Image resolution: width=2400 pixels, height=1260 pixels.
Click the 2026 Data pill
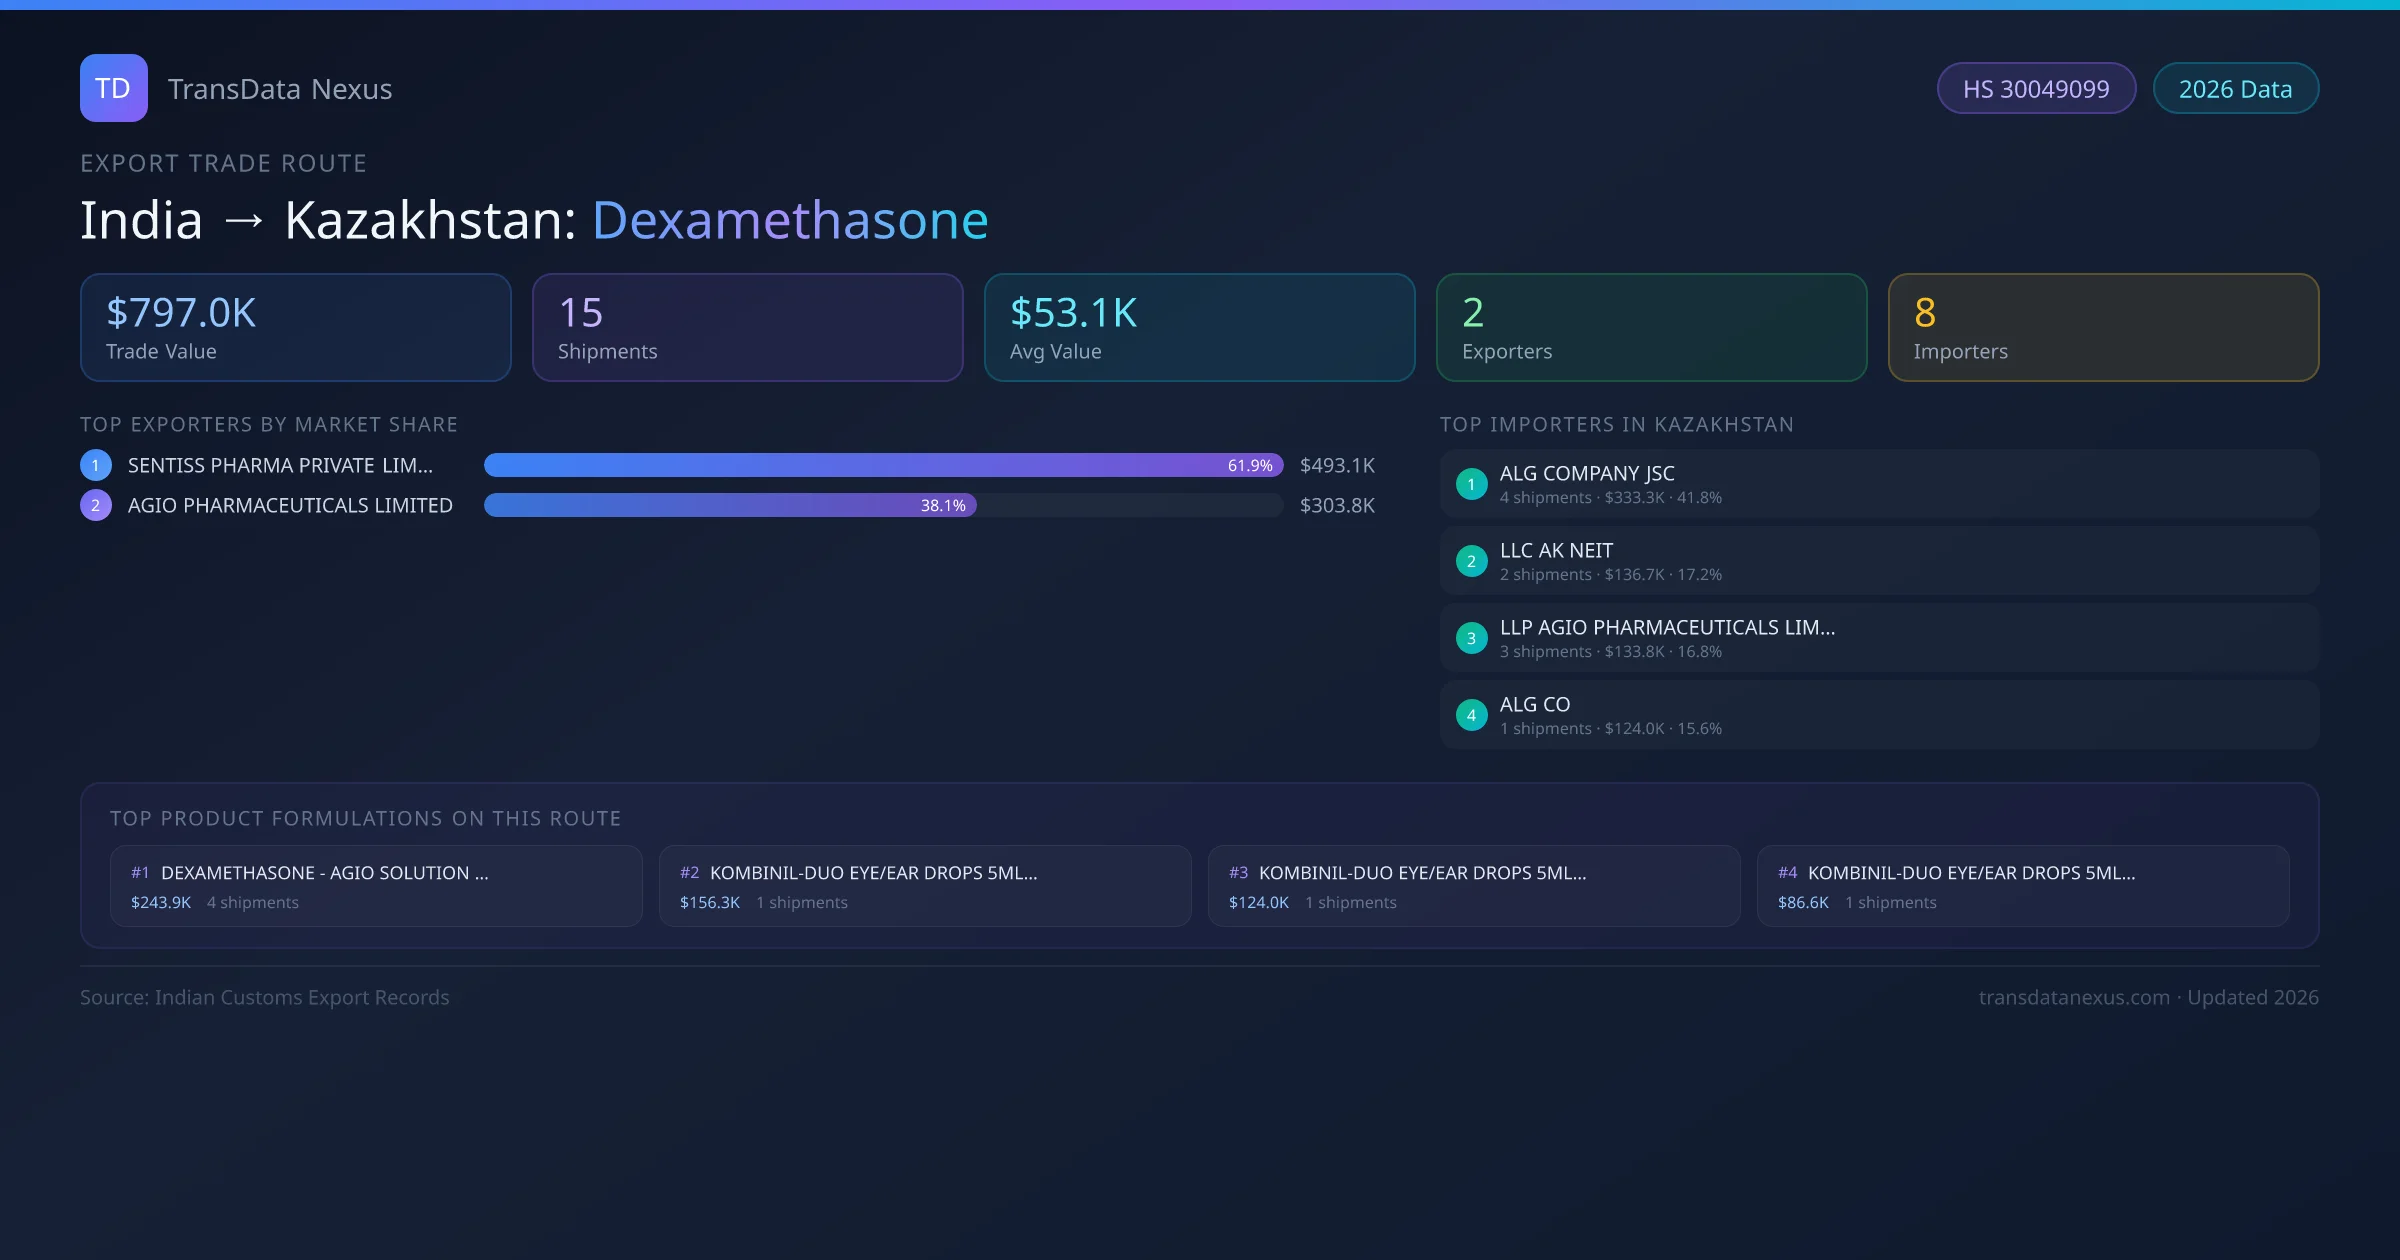click(2235, 89)
